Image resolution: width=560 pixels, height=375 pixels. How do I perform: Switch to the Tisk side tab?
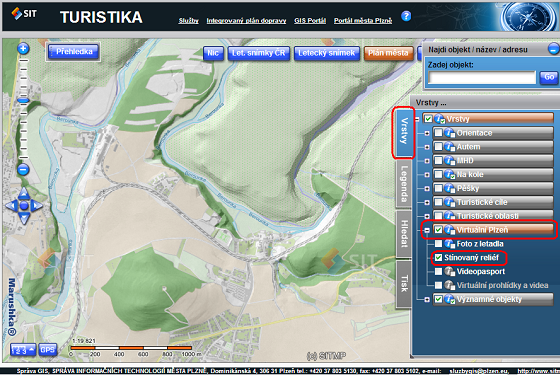[404, 284]
